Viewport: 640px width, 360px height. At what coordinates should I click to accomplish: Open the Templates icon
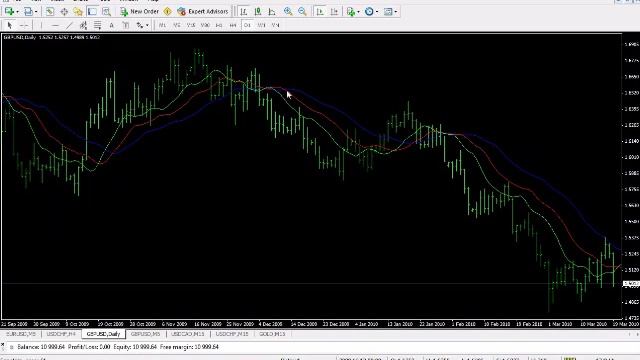coord(388,11)
